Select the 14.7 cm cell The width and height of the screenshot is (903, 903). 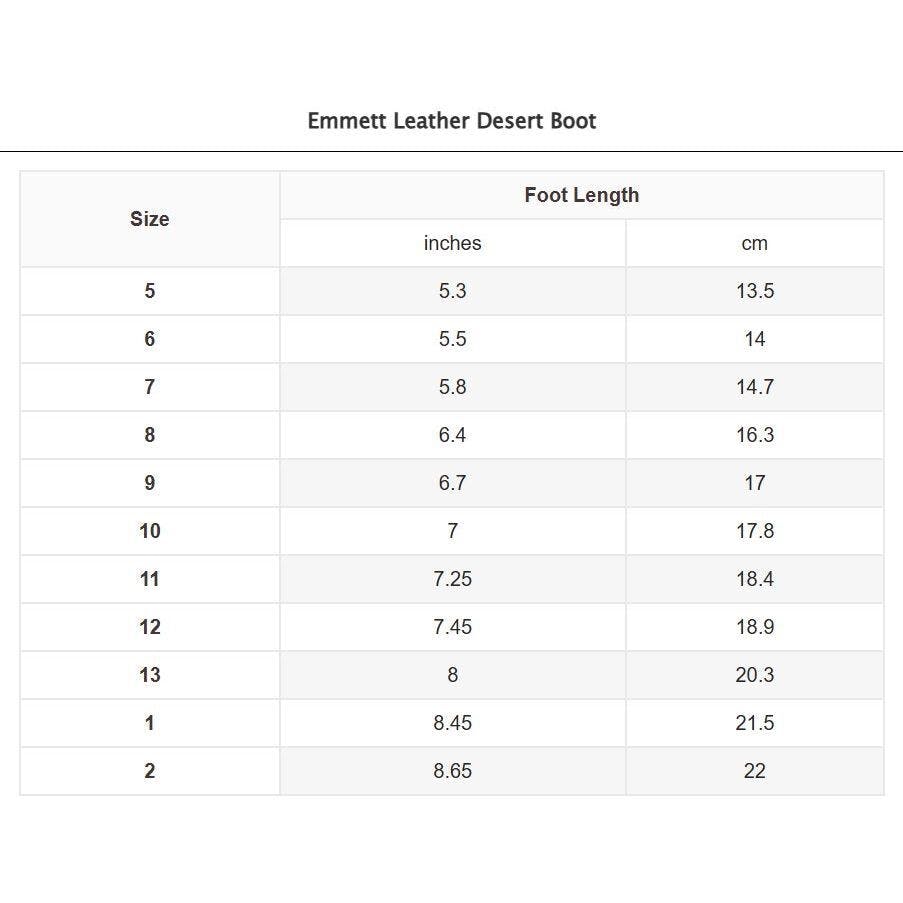[x=754, y=387]
